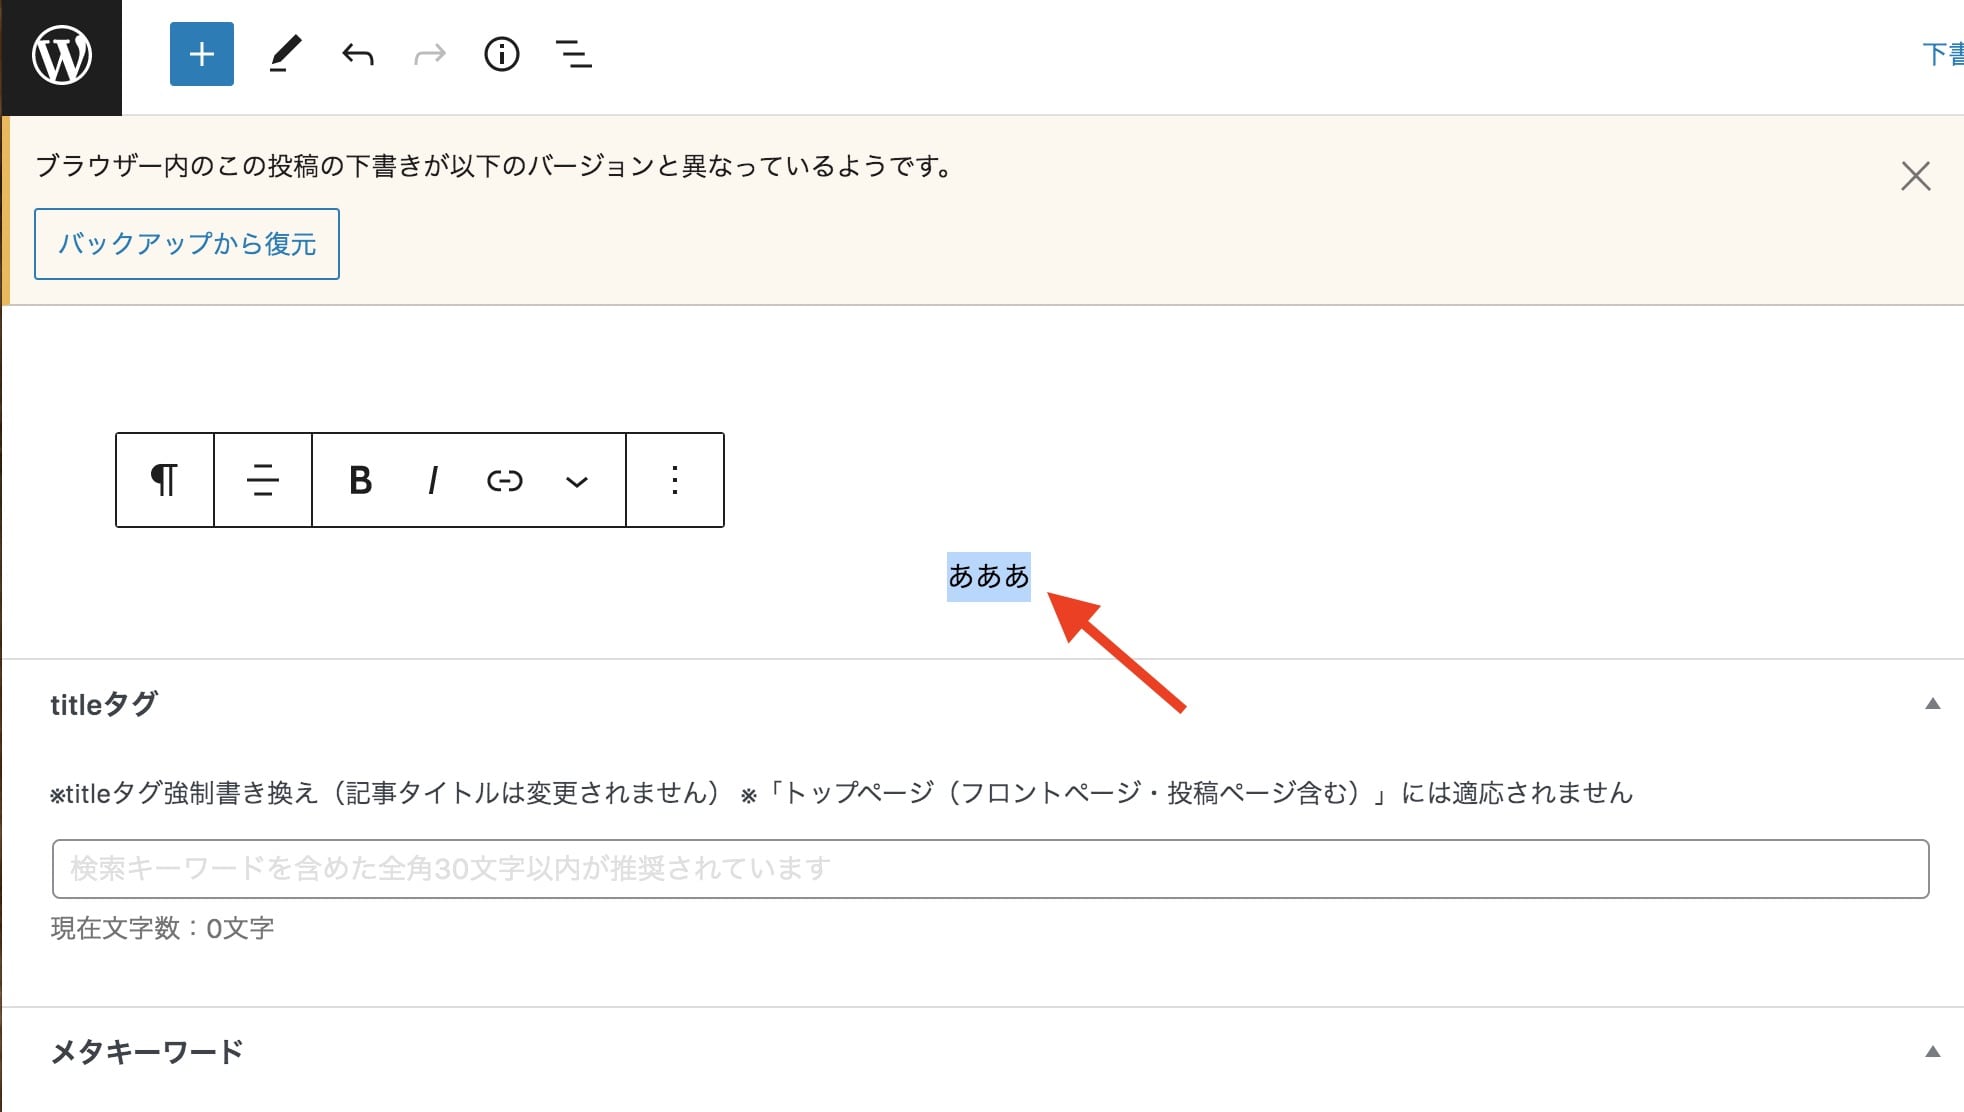
Task: Redo the undone edit
Action: click(430, 54)
